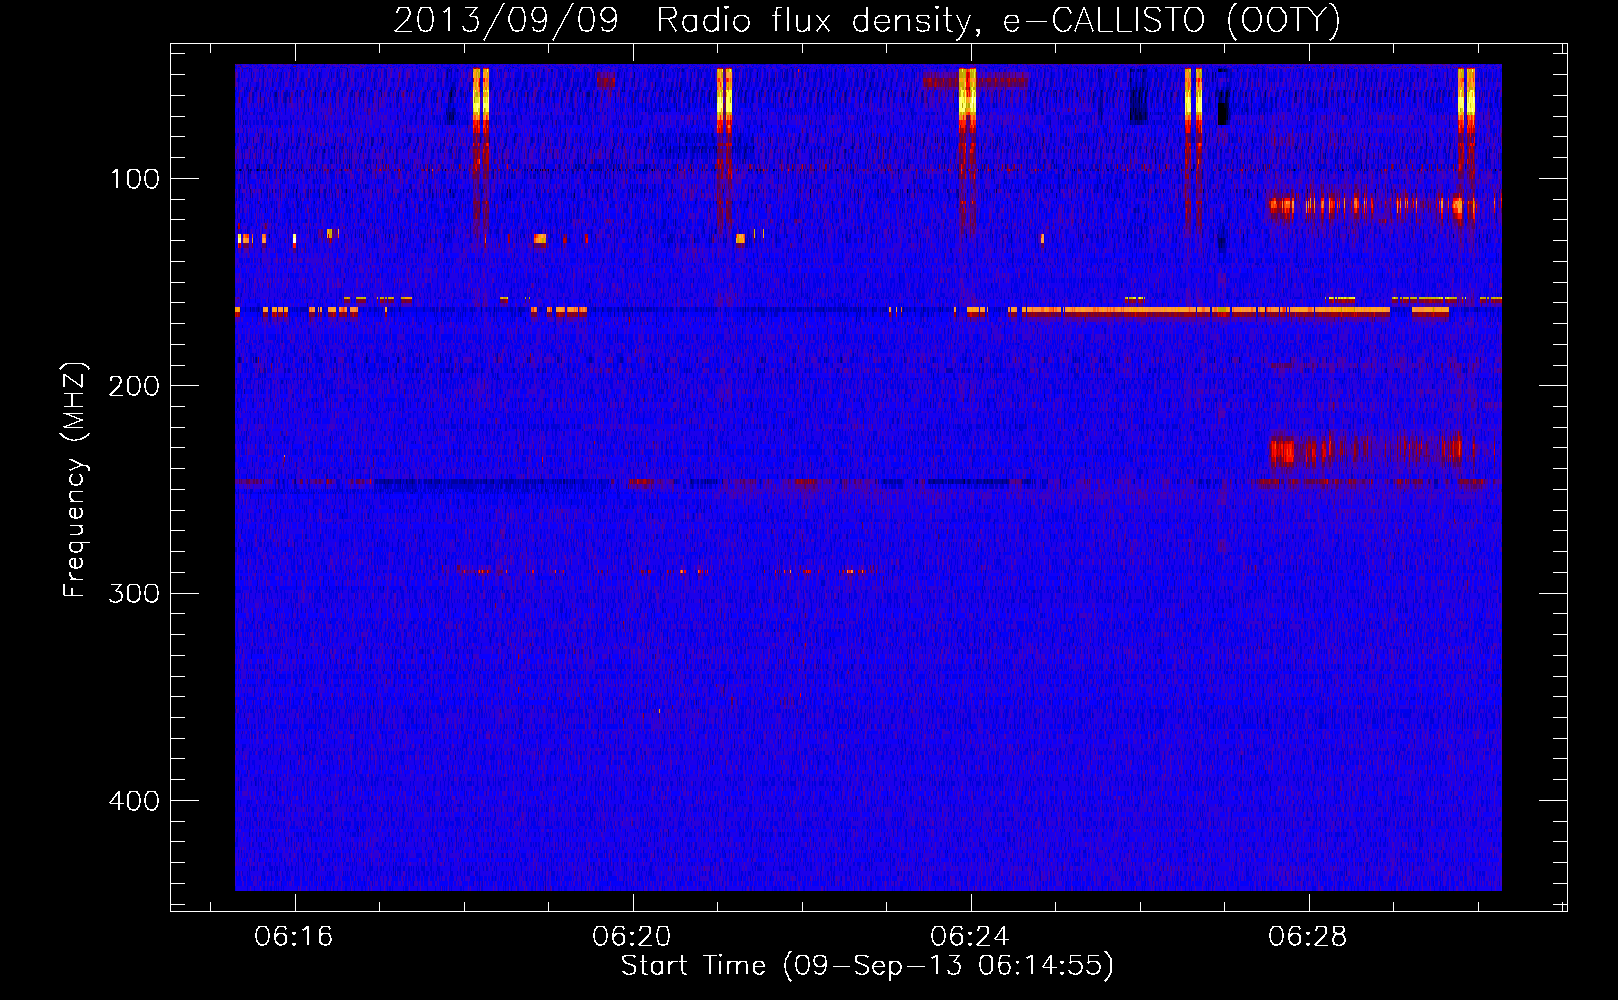Select the 100 MHz frequency axis label
This screenshot has width=1618, height=1000.
135,179
